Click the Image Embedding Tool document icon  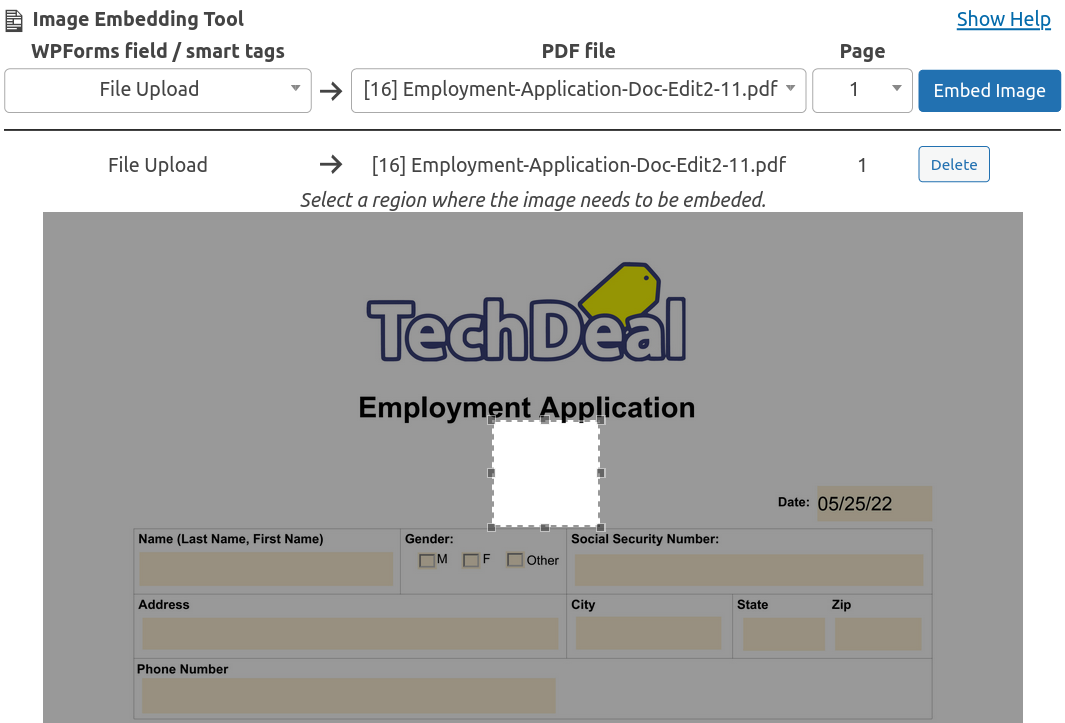tap(15, 20)
